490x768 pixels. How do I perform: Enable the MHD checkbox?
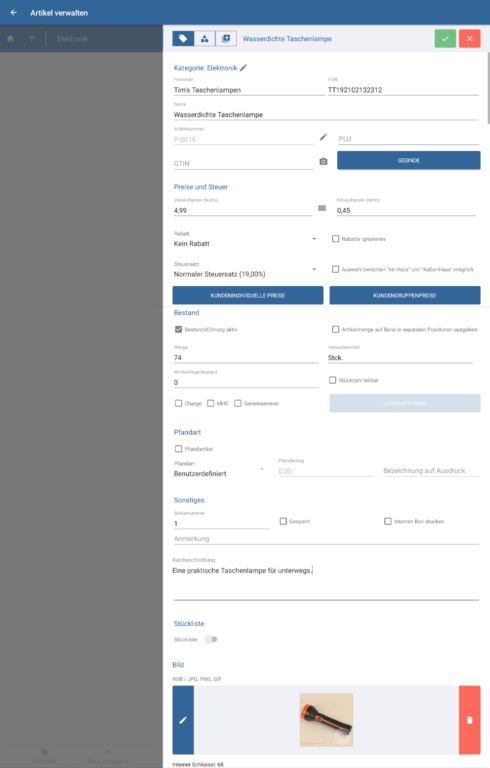[211, 403]
